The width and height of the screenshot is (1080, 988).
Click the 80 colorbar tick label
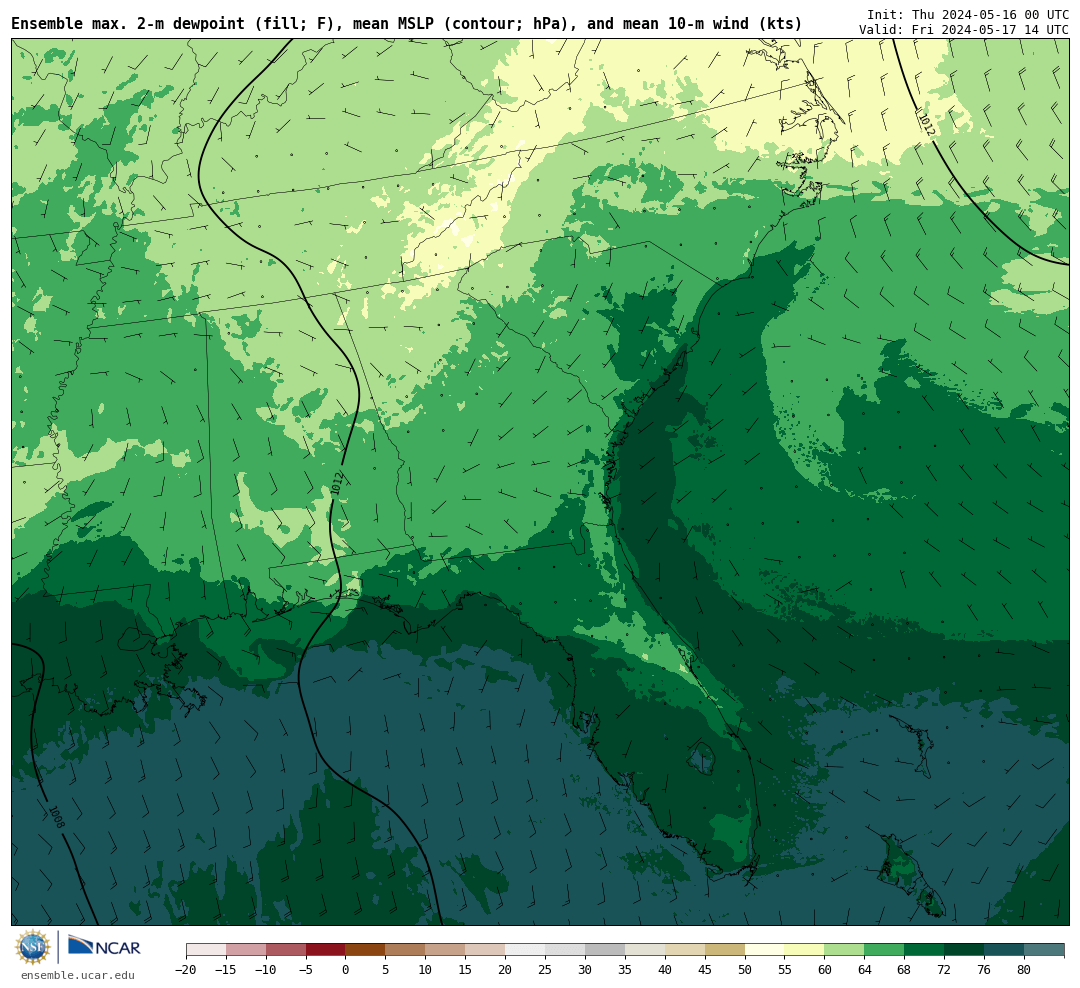coord(1025,970)
